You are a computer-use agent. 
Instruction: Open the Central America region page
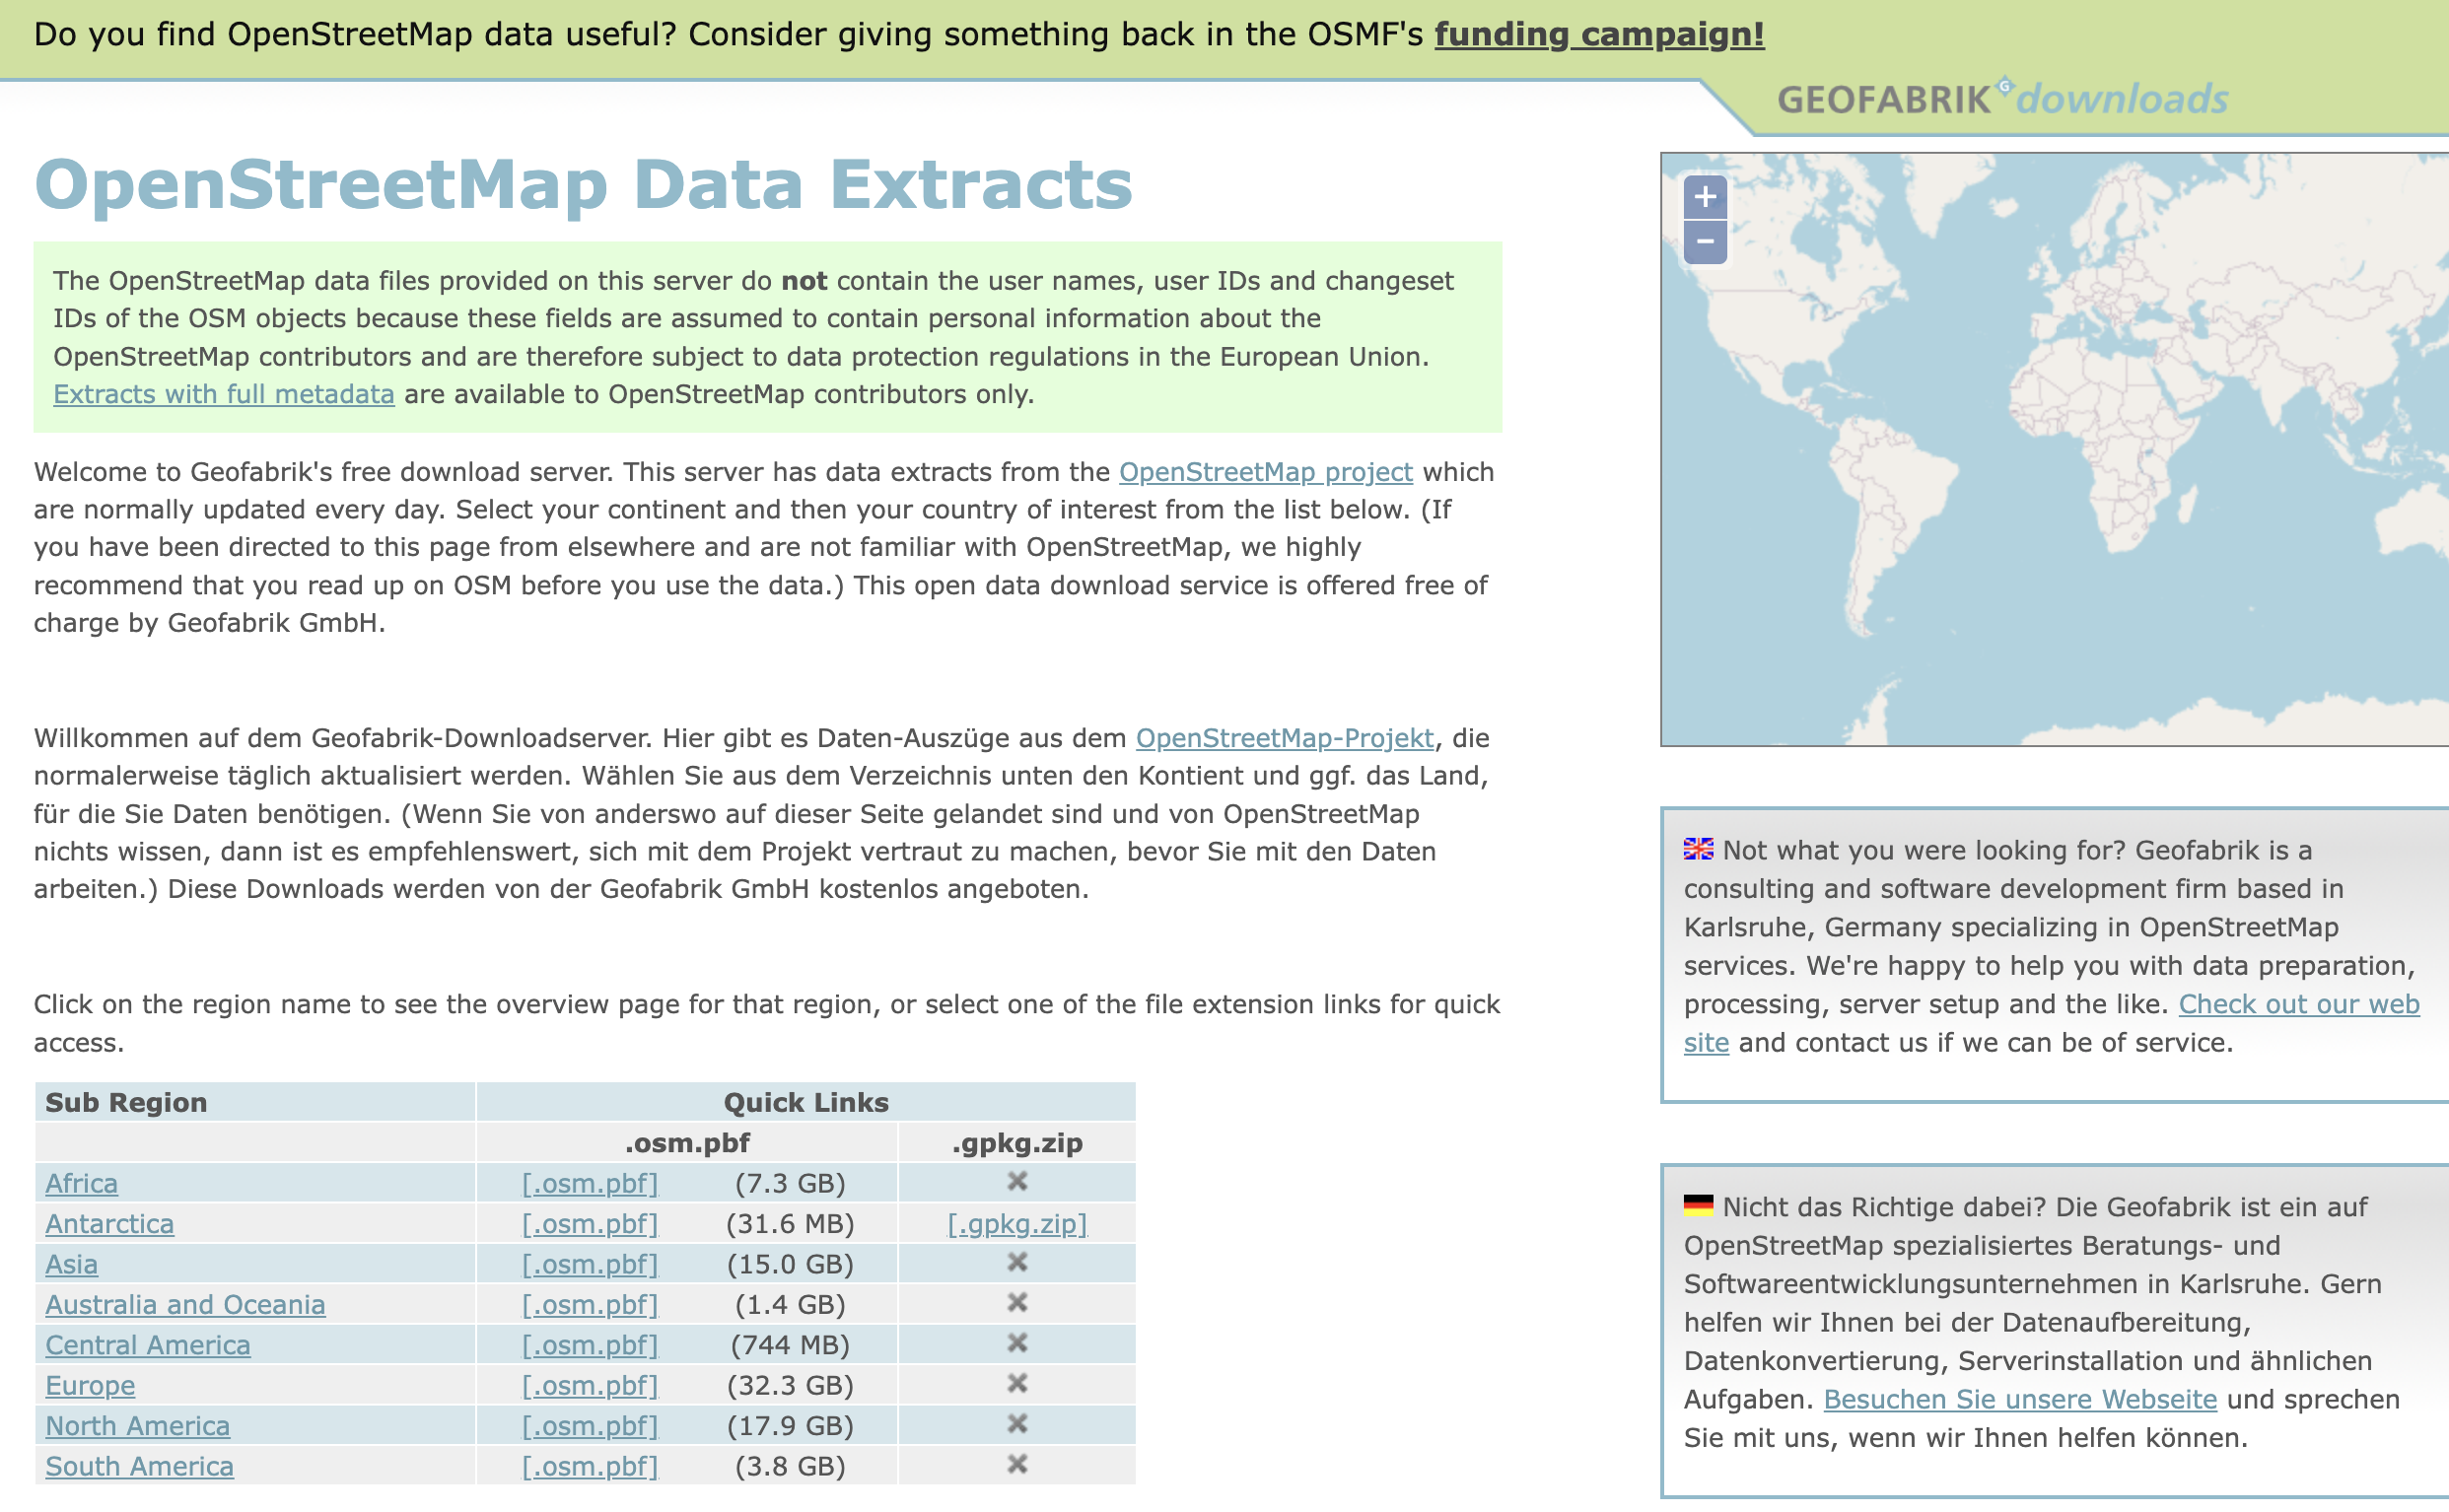(147, 1345)
